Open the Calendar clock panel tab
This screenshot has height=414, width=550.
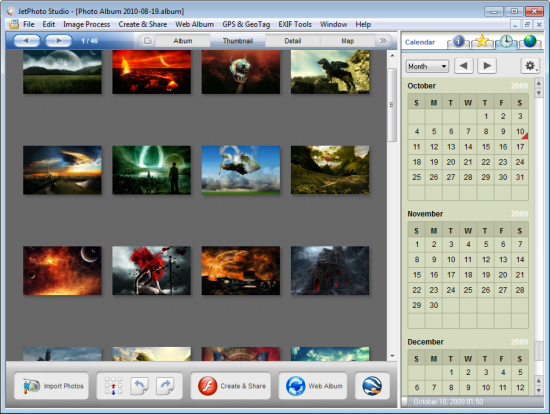506,41
